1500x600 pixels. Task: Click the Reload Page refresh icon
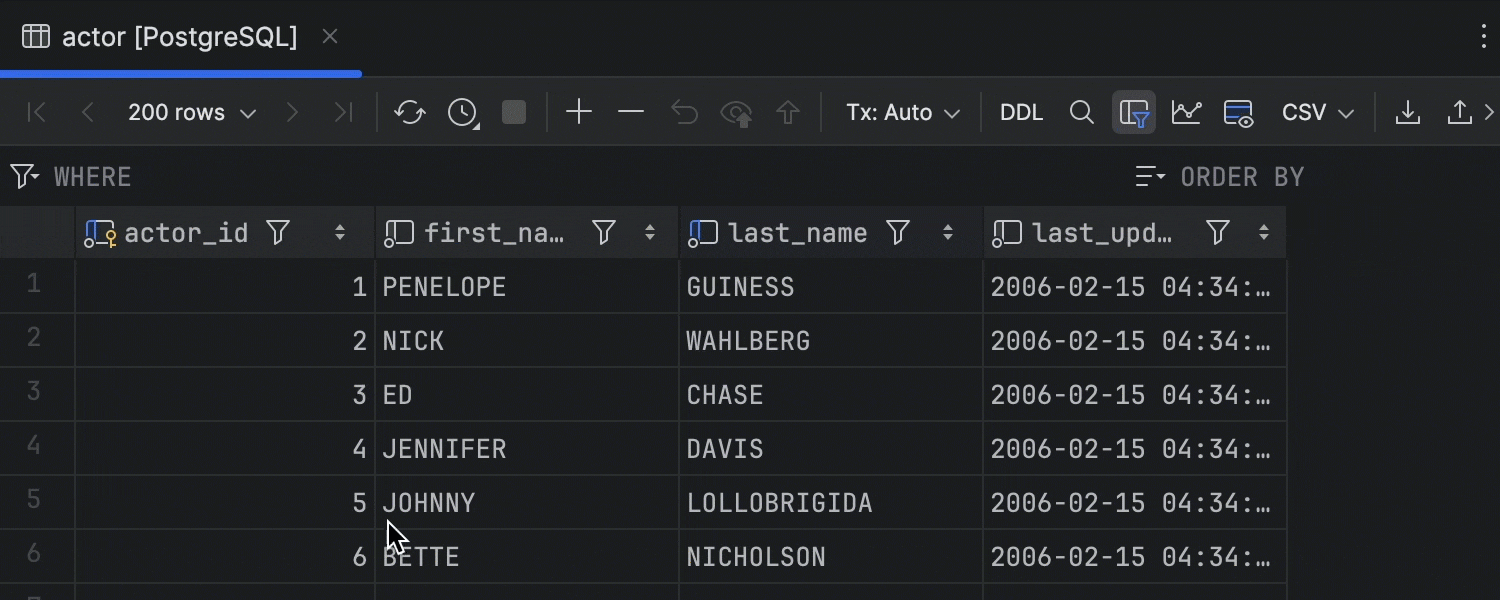click(410, 113)
